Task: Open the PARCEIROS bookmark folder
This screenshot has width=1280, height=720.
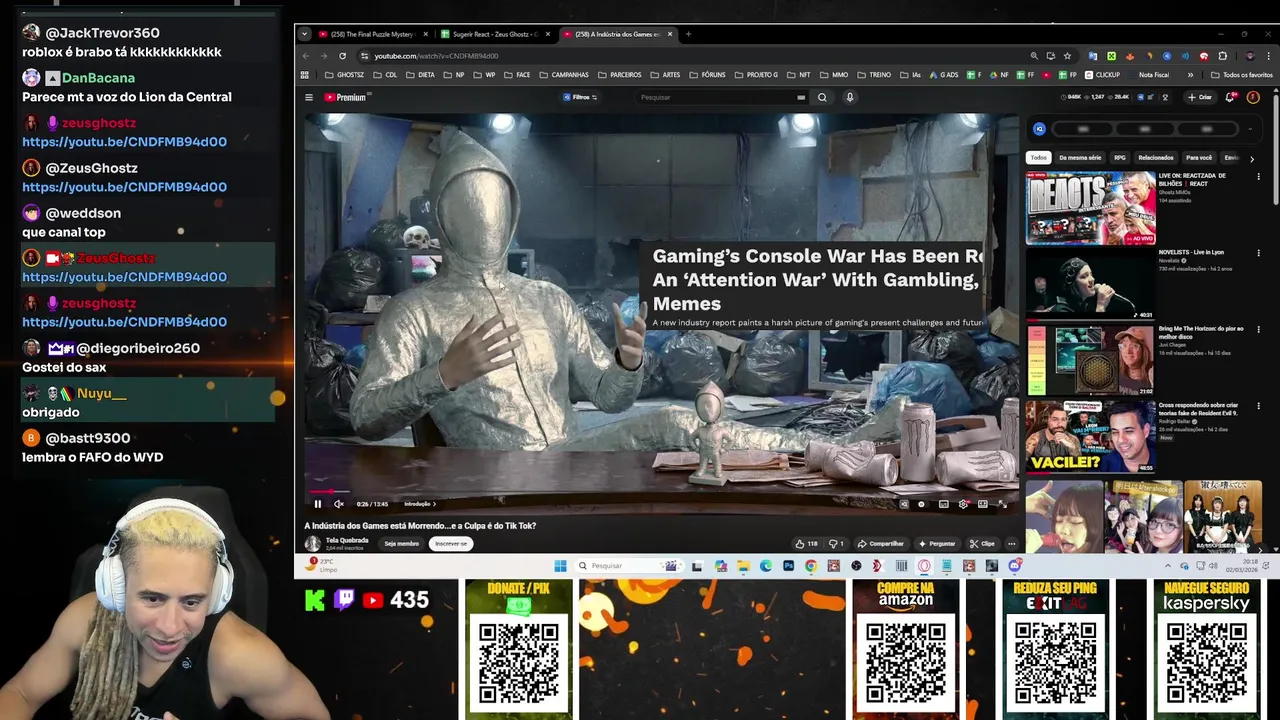Action: 619,75
